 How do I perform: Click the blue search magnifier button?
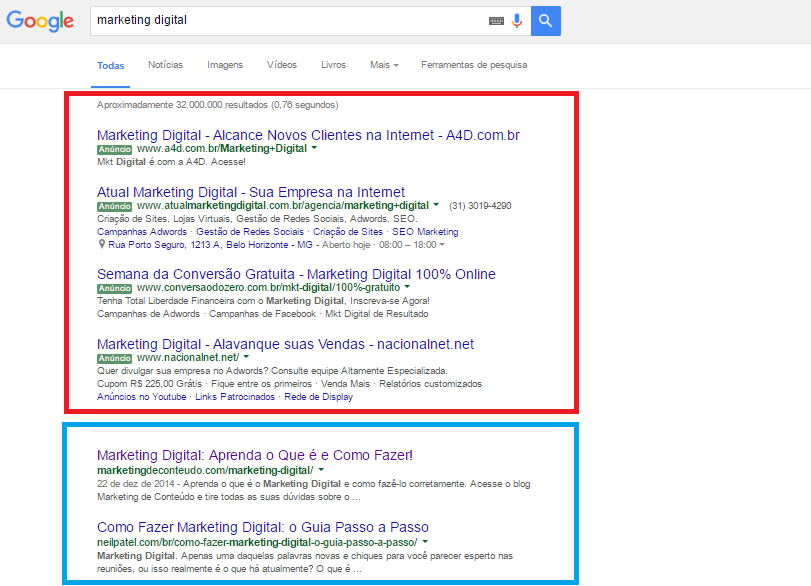coord(545,20)
